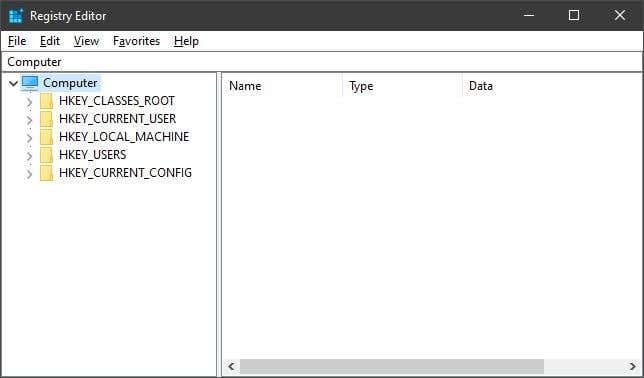This screenshot has width=644, height=378.
Task: Open the File menu
Action: coord(17,41)
